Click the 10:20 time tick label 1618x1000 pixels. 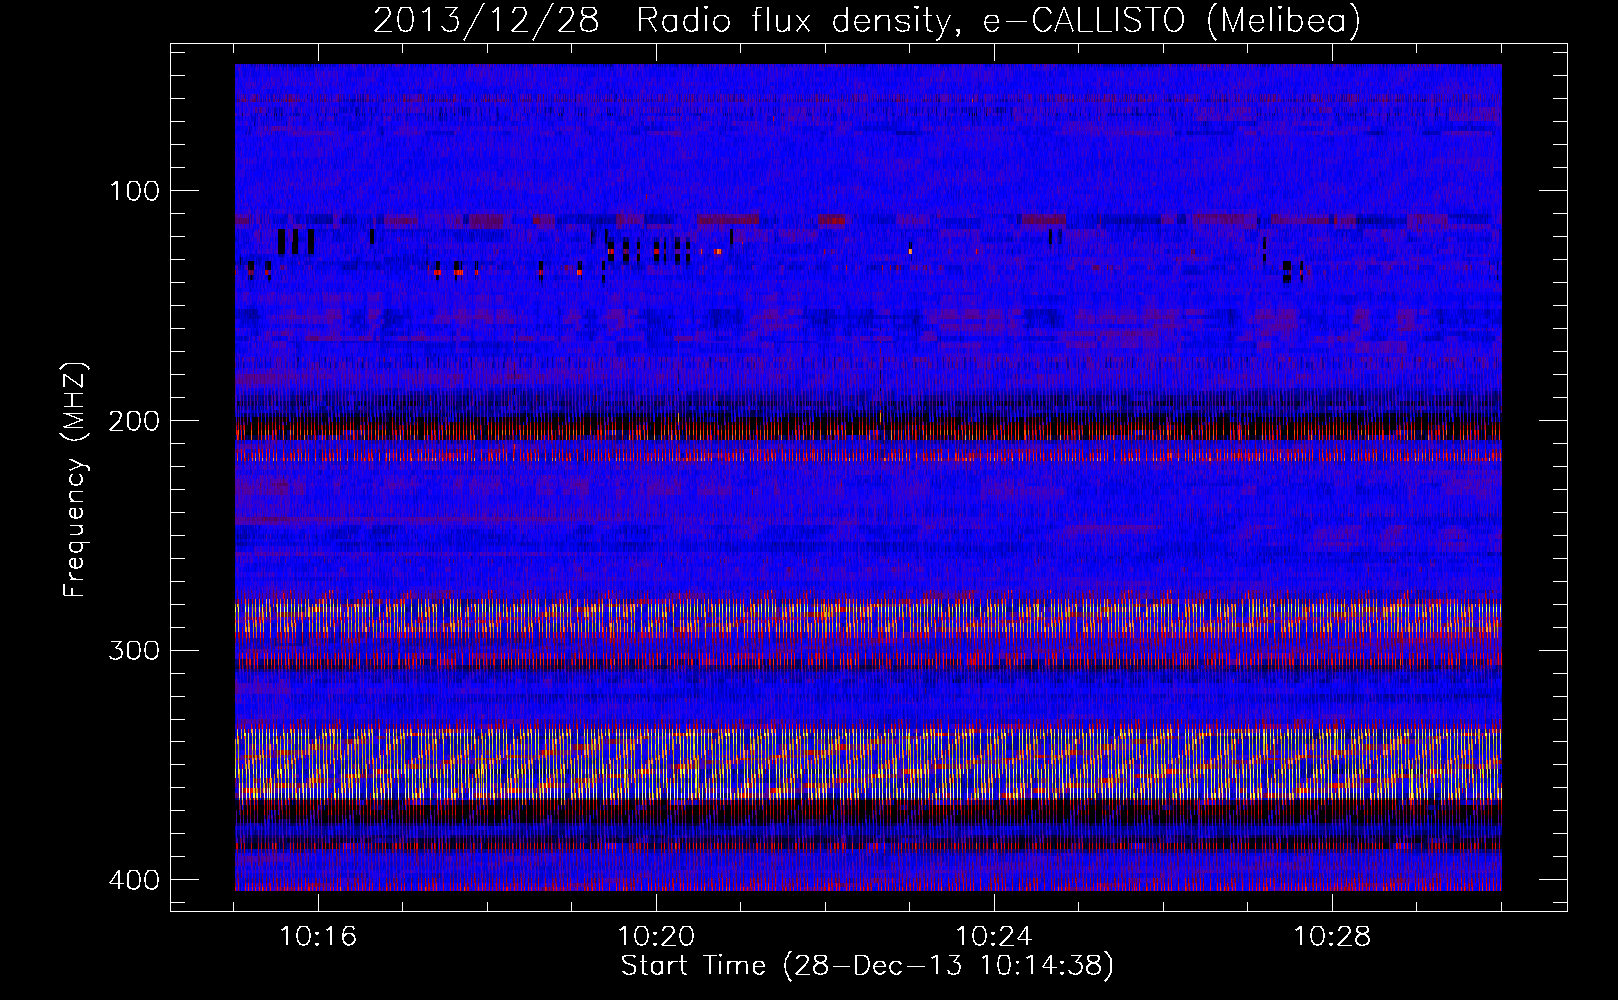pos(656,937)
